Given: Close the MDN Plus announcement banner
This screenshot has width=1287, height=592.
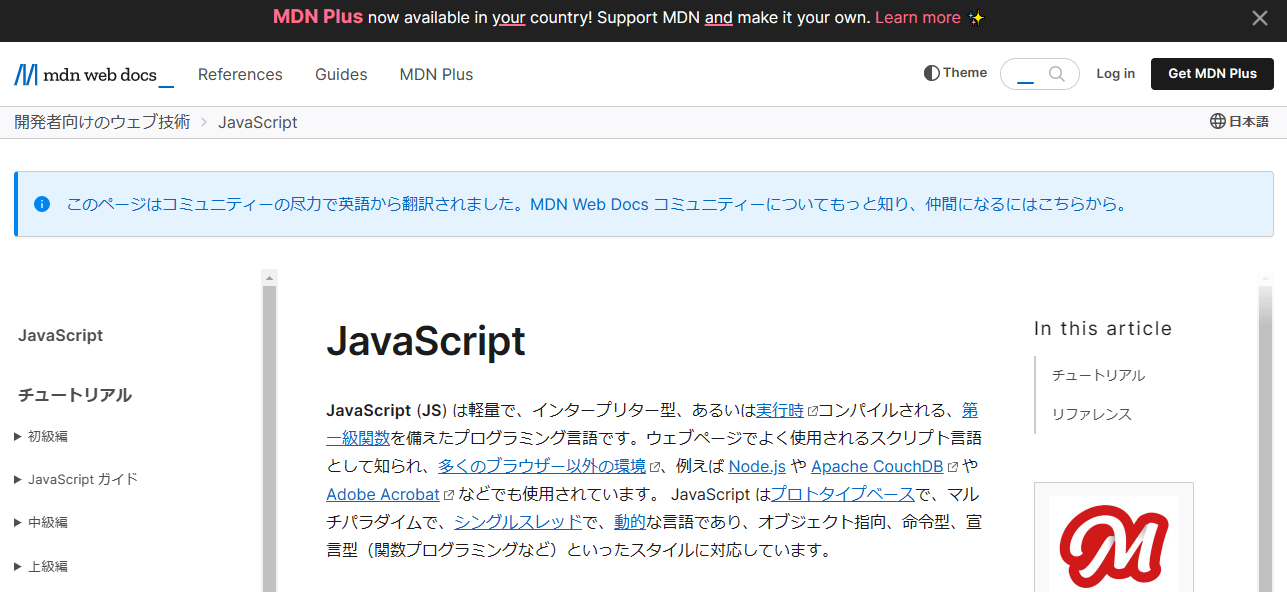Looking at the screenshot, I should [x=1260, y=18].
